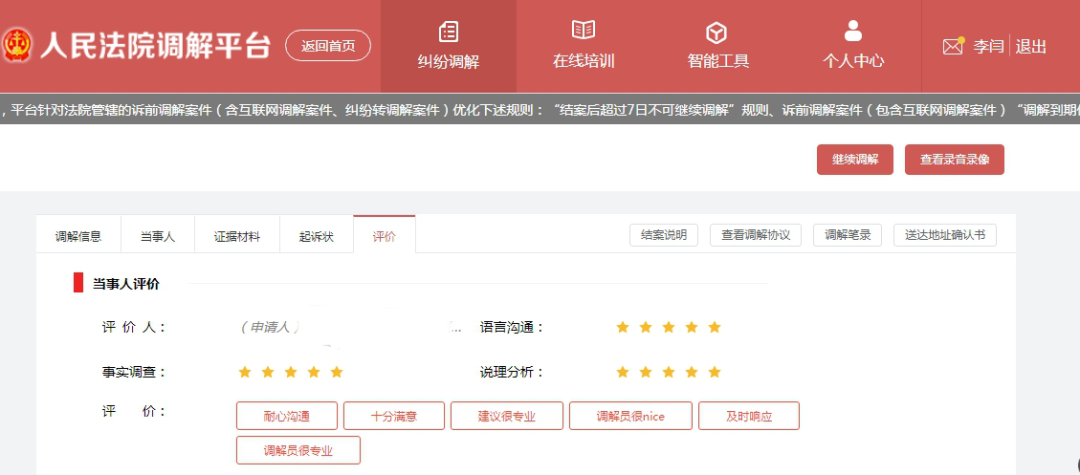
Task: Open the 纠纷调解 navigation icon
Action: point(448,32)
